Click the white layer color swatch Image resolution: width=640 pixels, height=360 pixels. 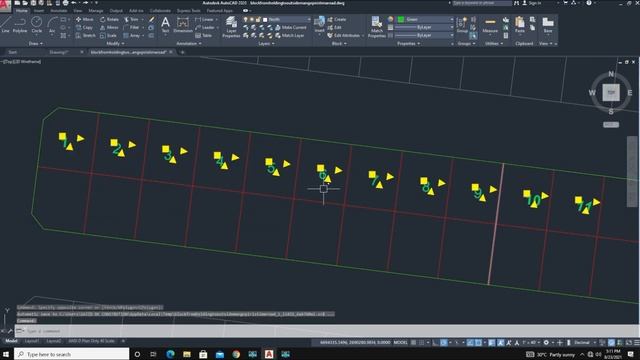(265, 19)
